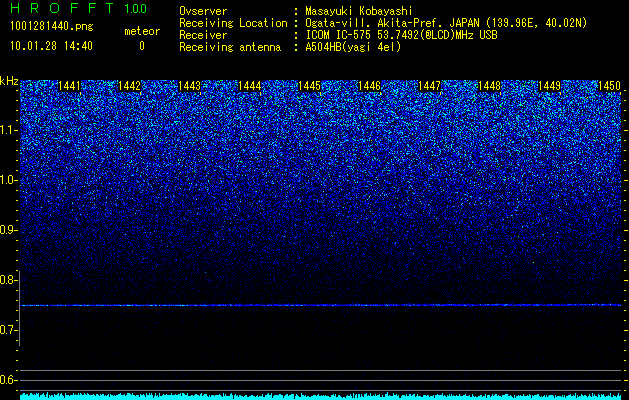Screen dimensions: 629x400
Task: Click the 1442 time marker
Action: 130,86
